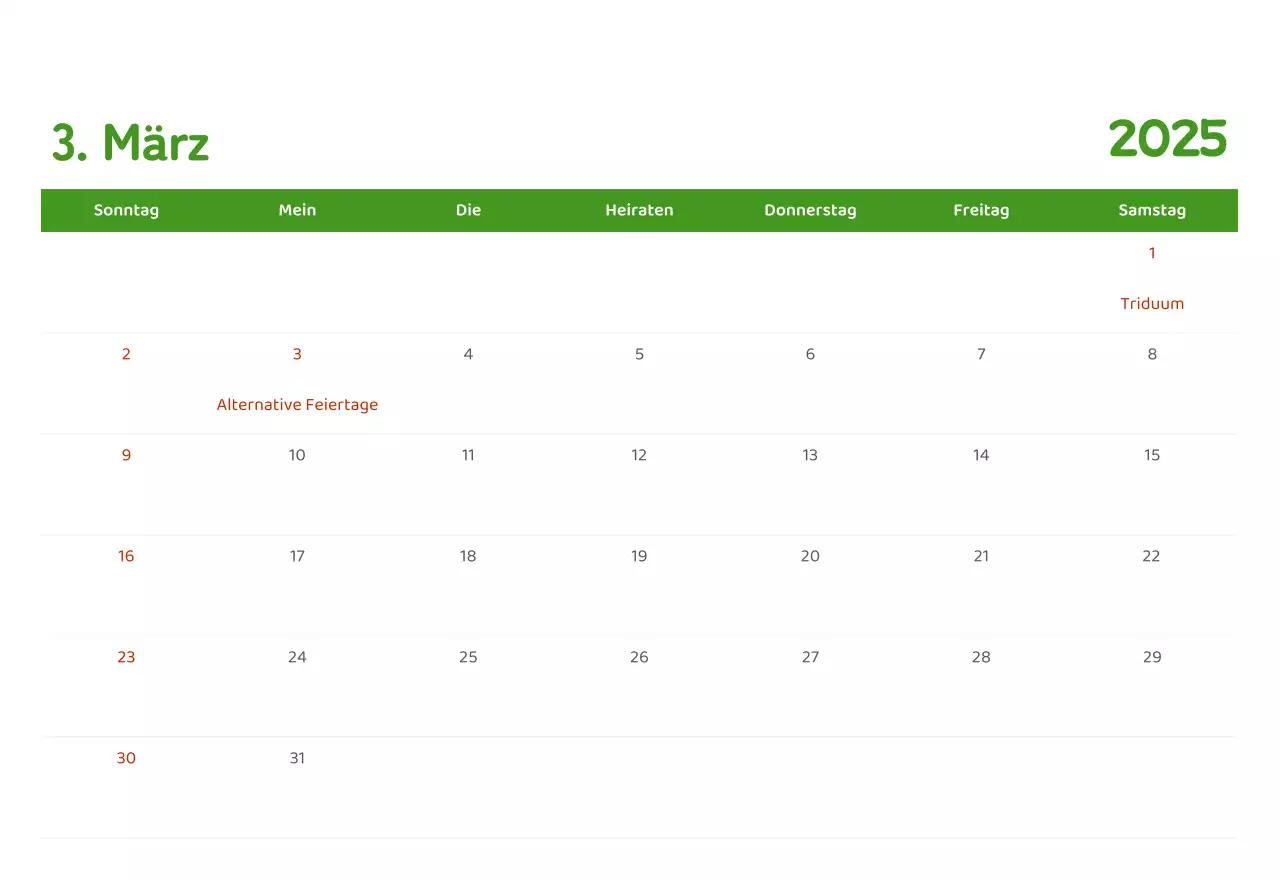Open the "Alternative Feiertage" holiday label
Image resolution: width=1280 pixels, height=880 pixels.
(x=297, y=405)
